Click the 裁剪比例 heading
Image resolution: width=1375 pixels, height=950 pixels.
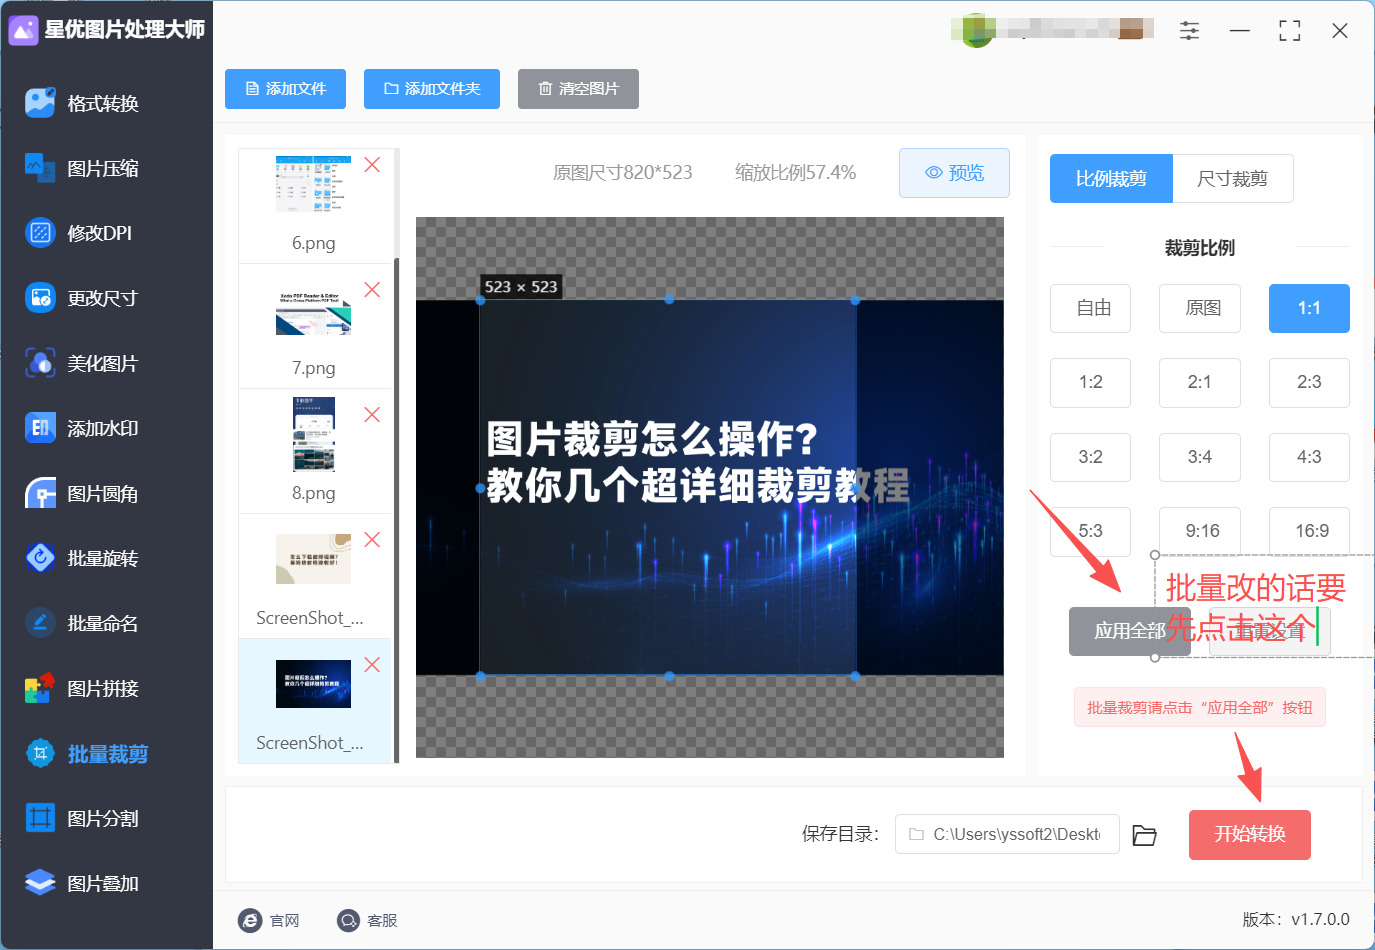click(1200, 248)
